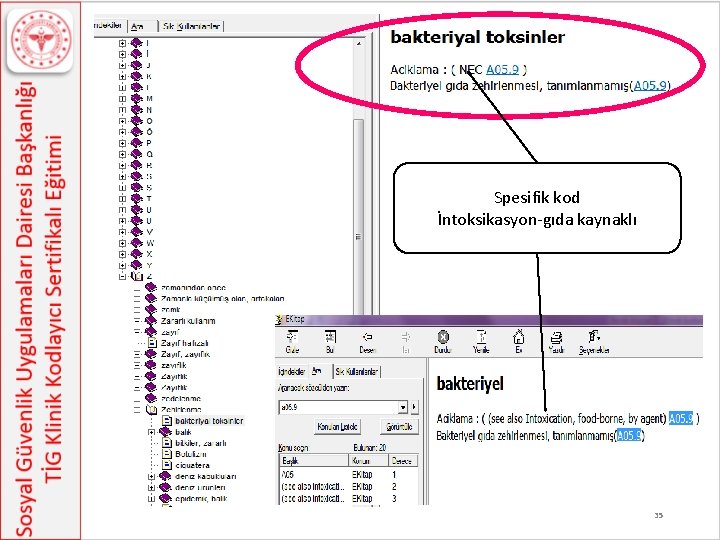Screen dimensions: 720x540
Task: Switch to İçindekiler tab in the EKitap window
Action: tap(292, 371)
